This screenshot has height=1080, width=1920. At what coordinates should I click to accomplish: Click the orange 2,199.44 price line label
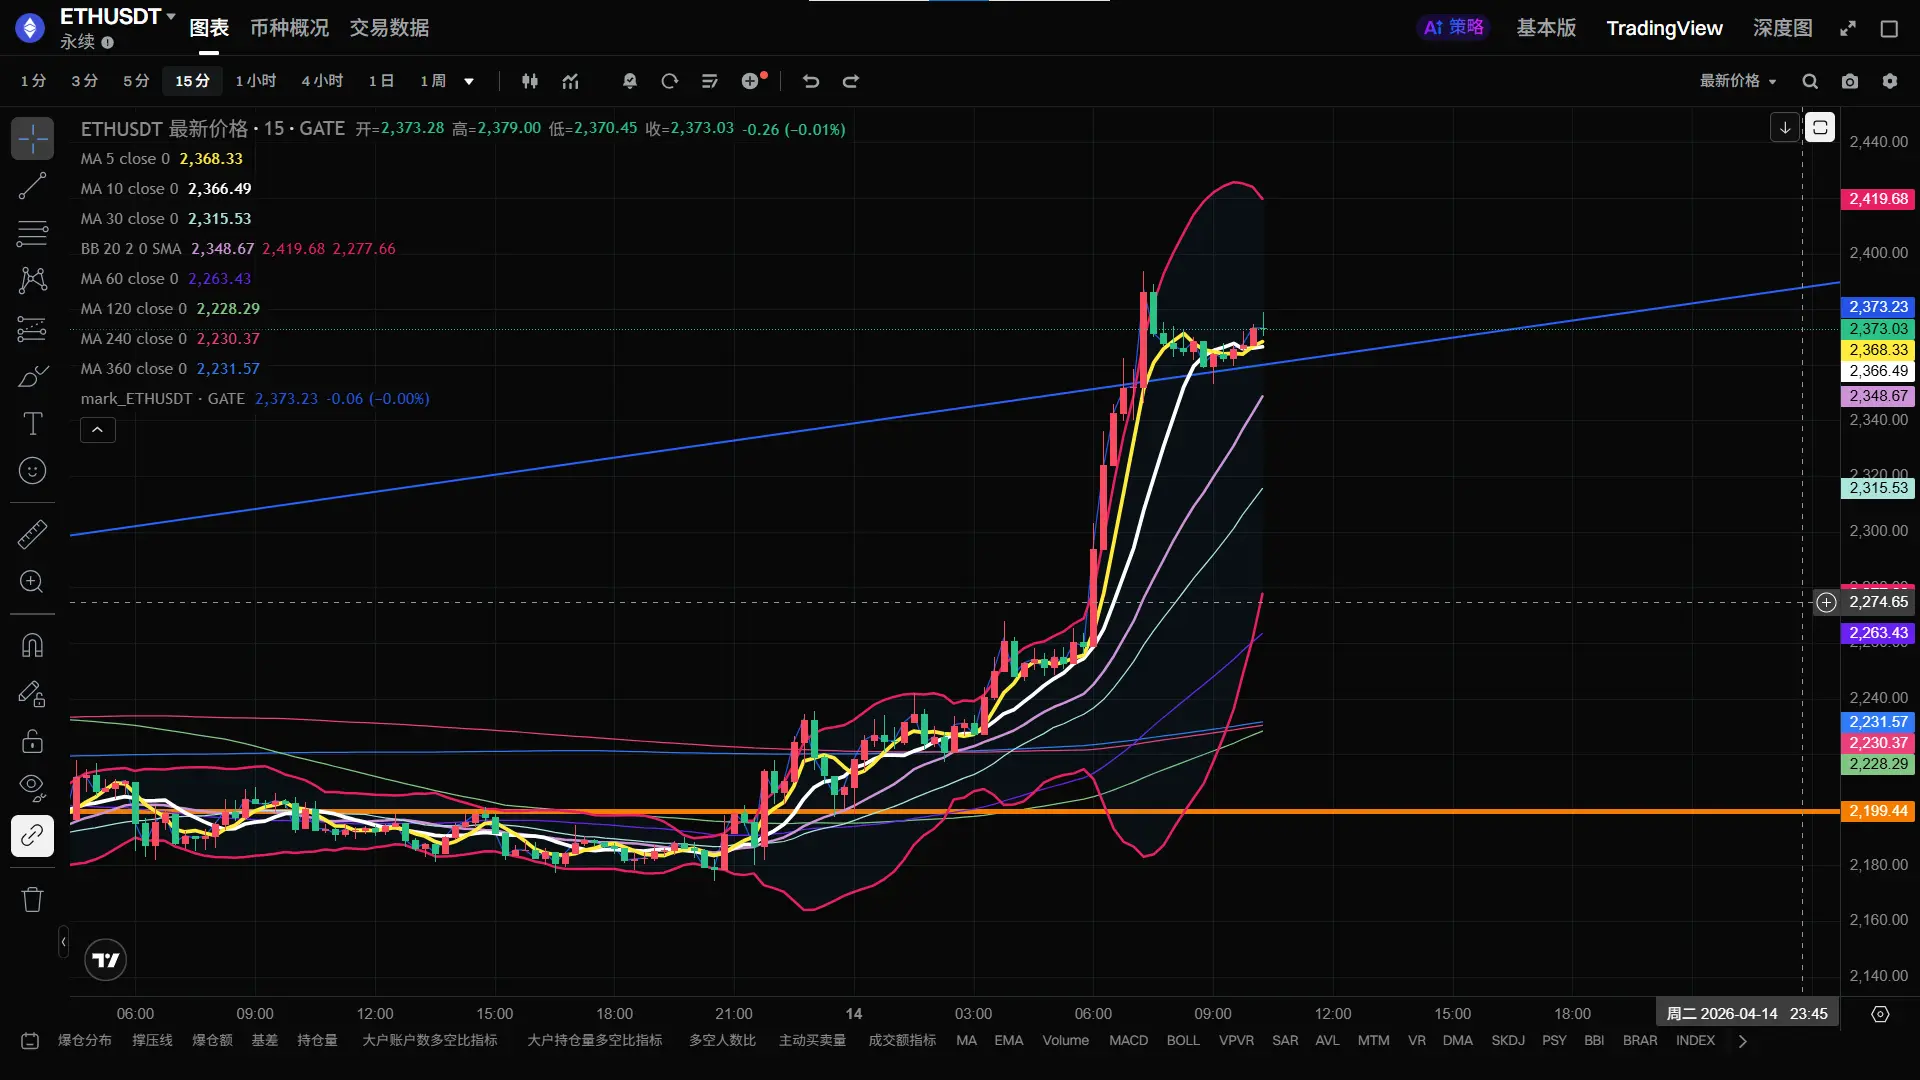[x=1877, y=811]
